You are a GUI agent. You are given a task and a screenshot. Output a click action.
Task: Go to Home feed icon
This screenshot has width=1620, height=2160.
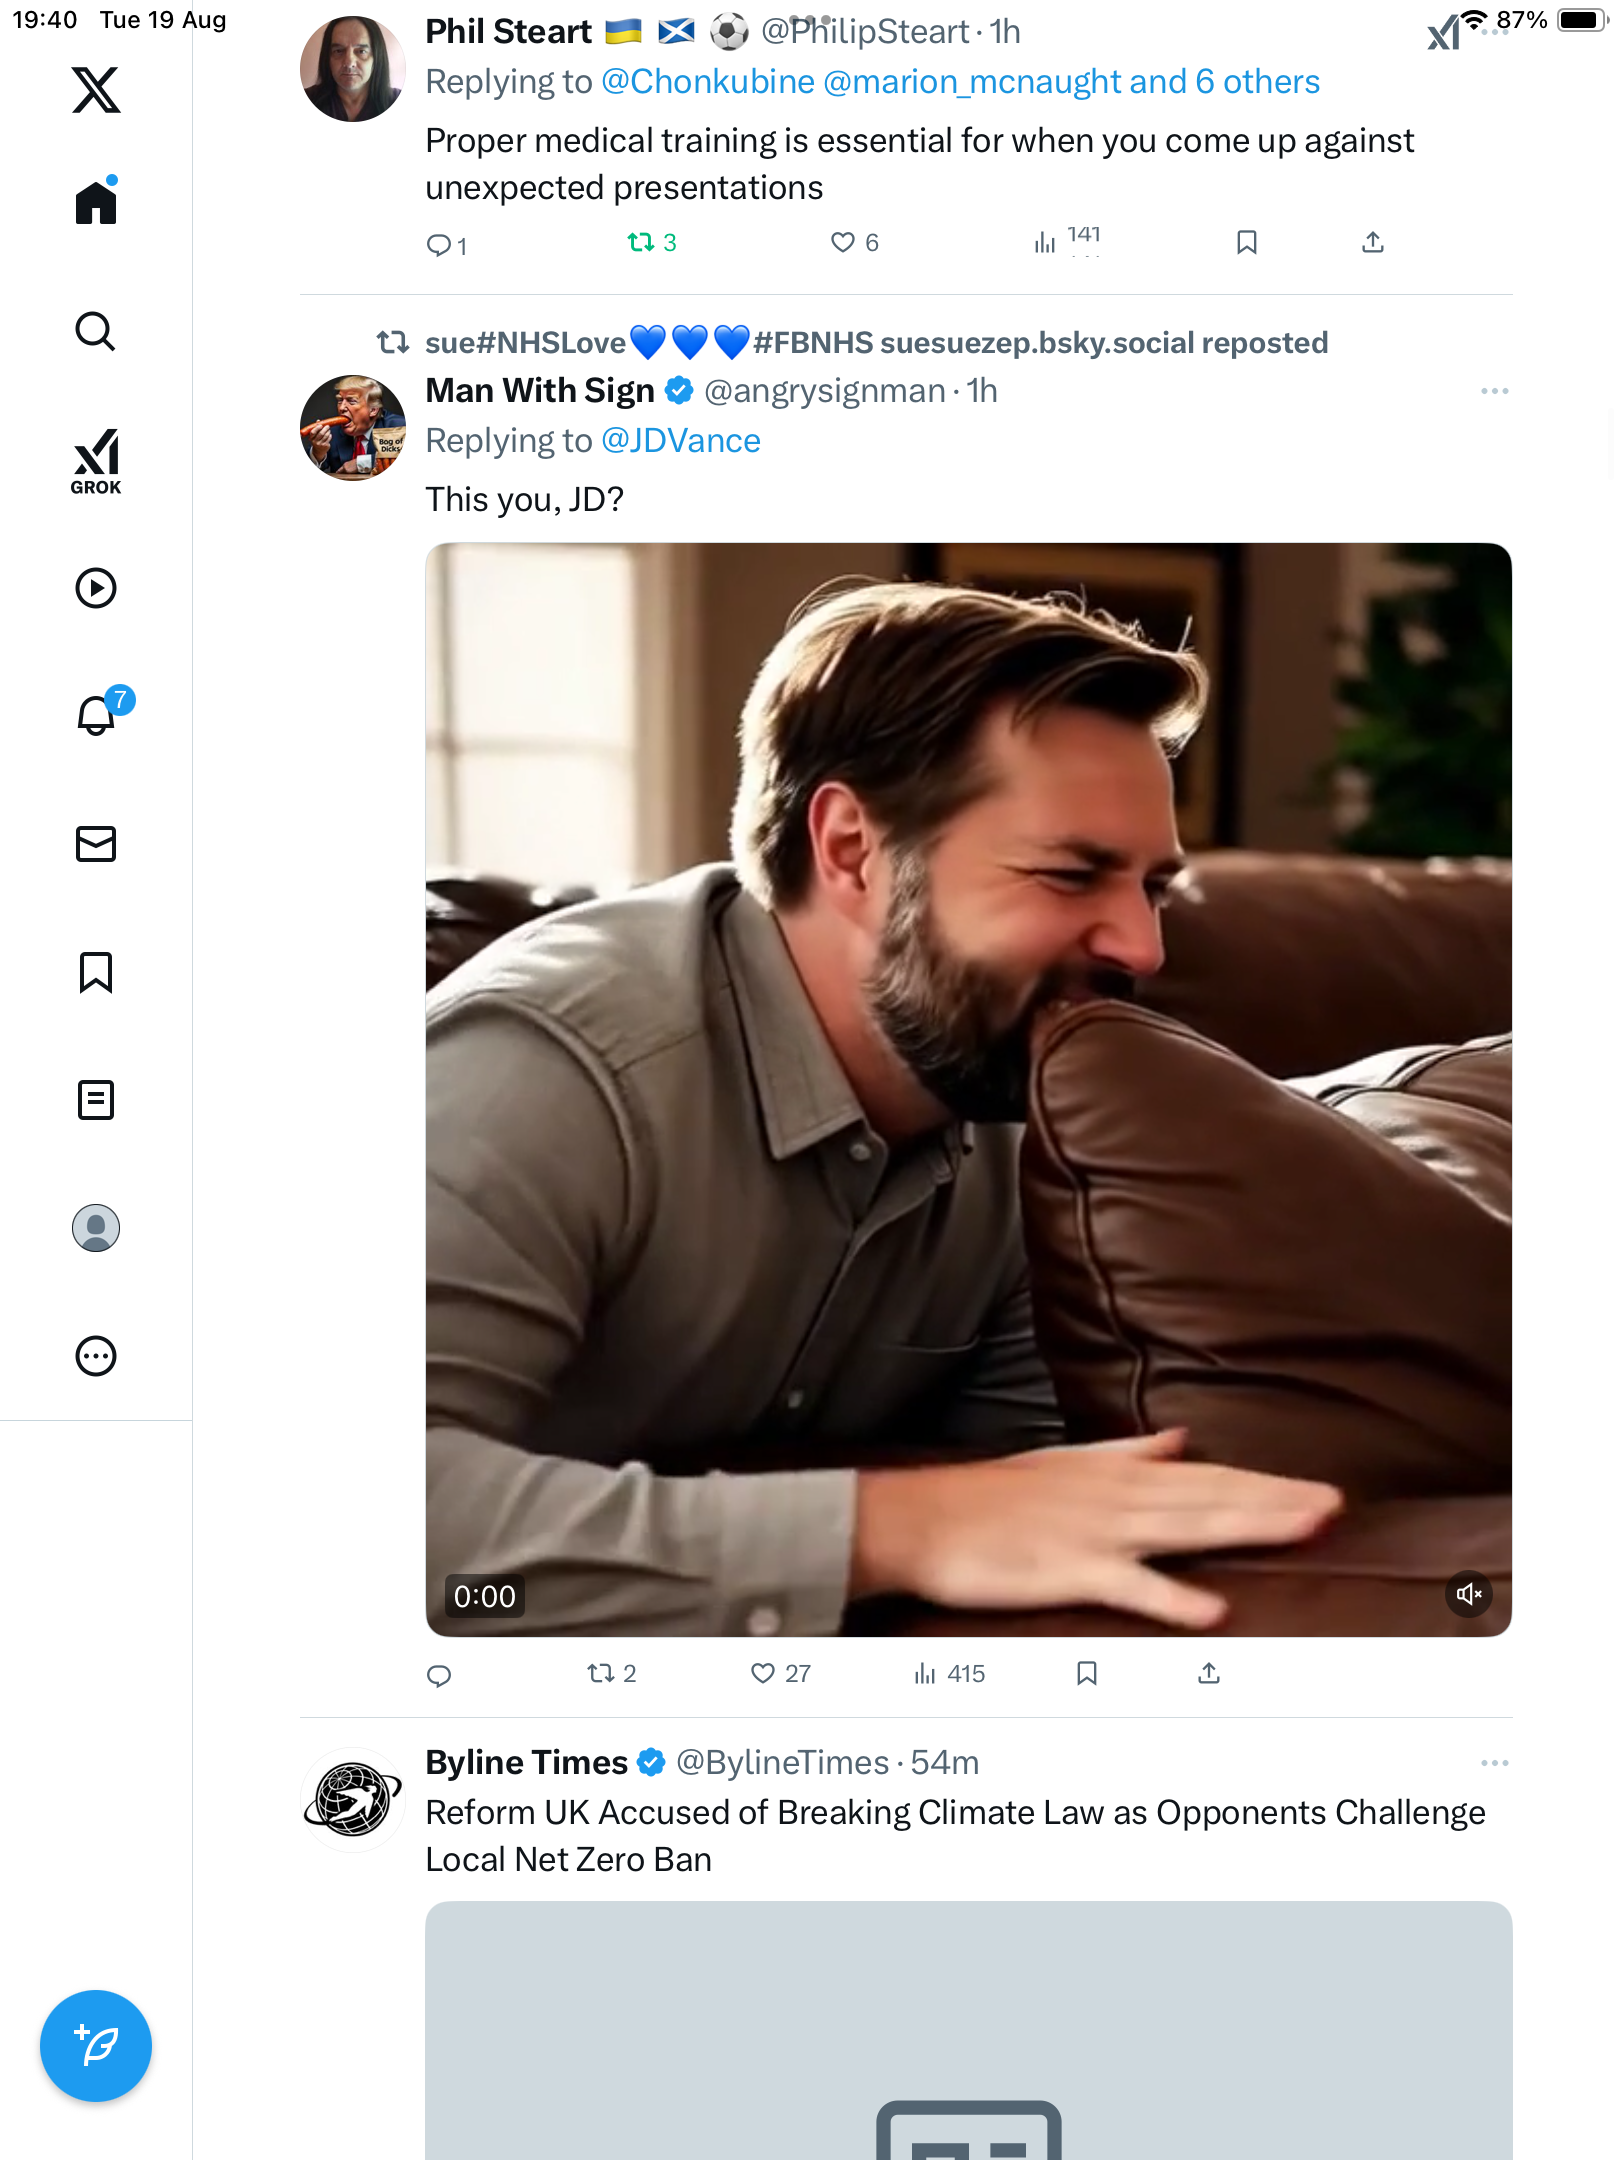pos(96,203)
